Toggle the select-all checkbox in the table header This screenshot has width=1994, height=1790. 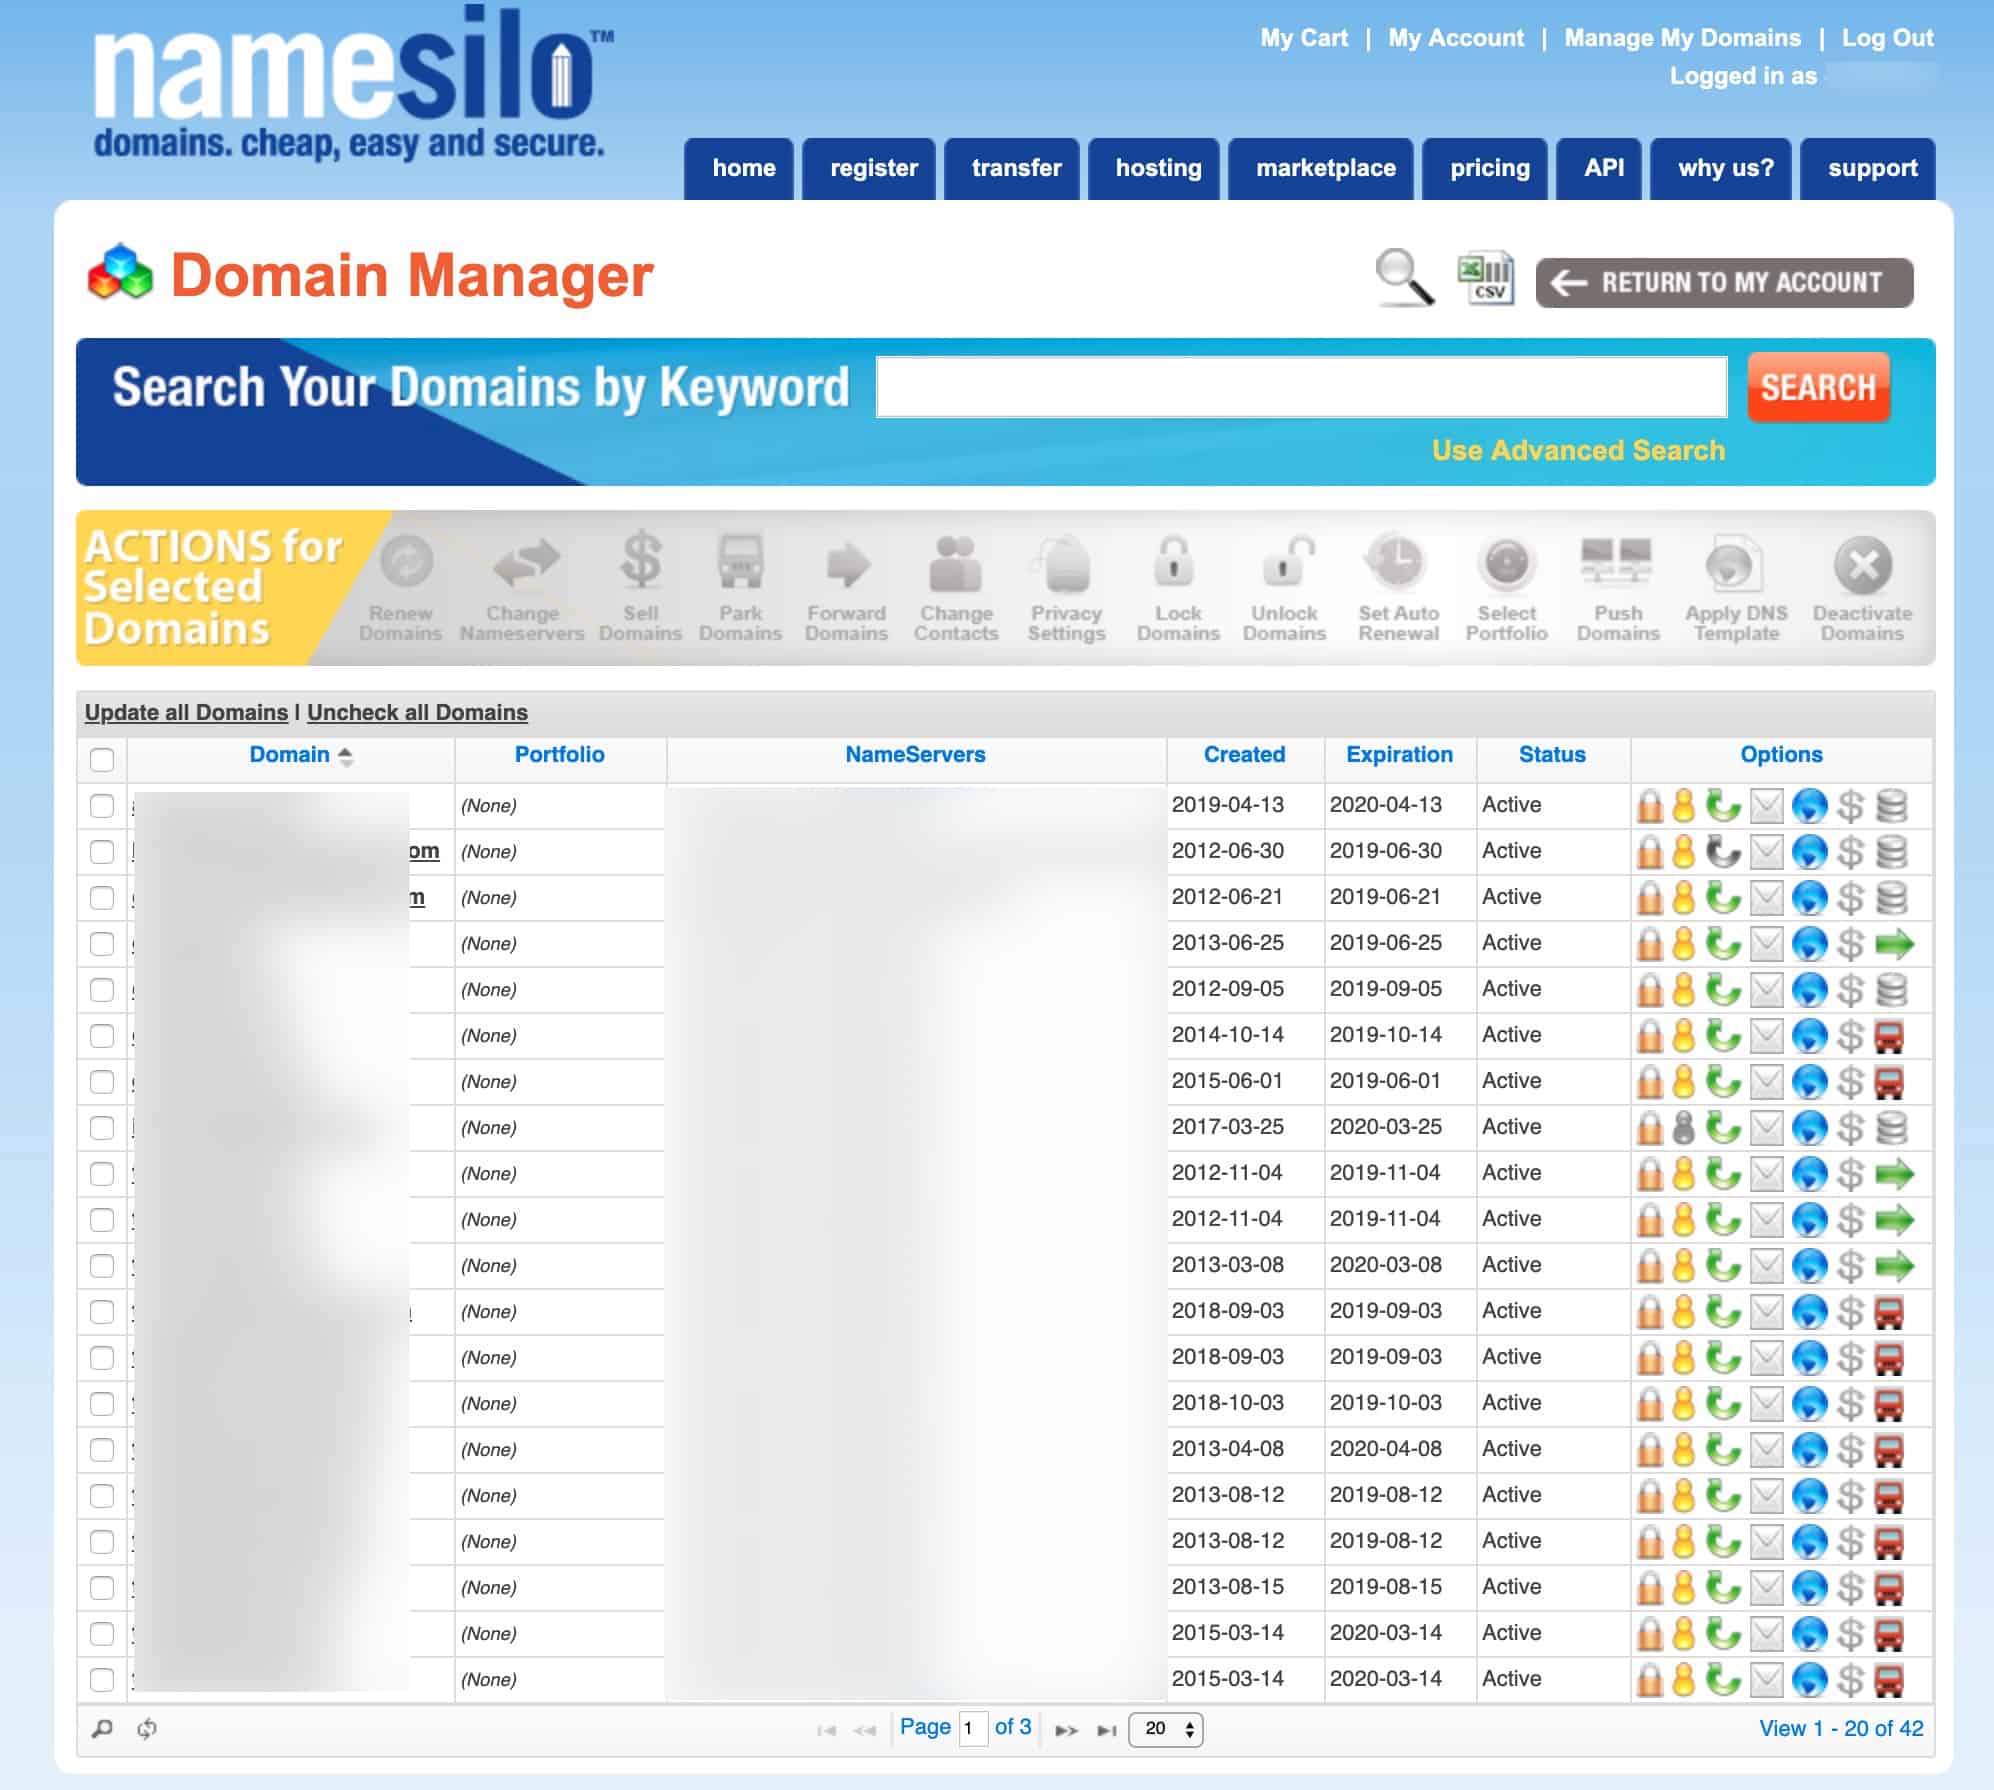[102, 759]
